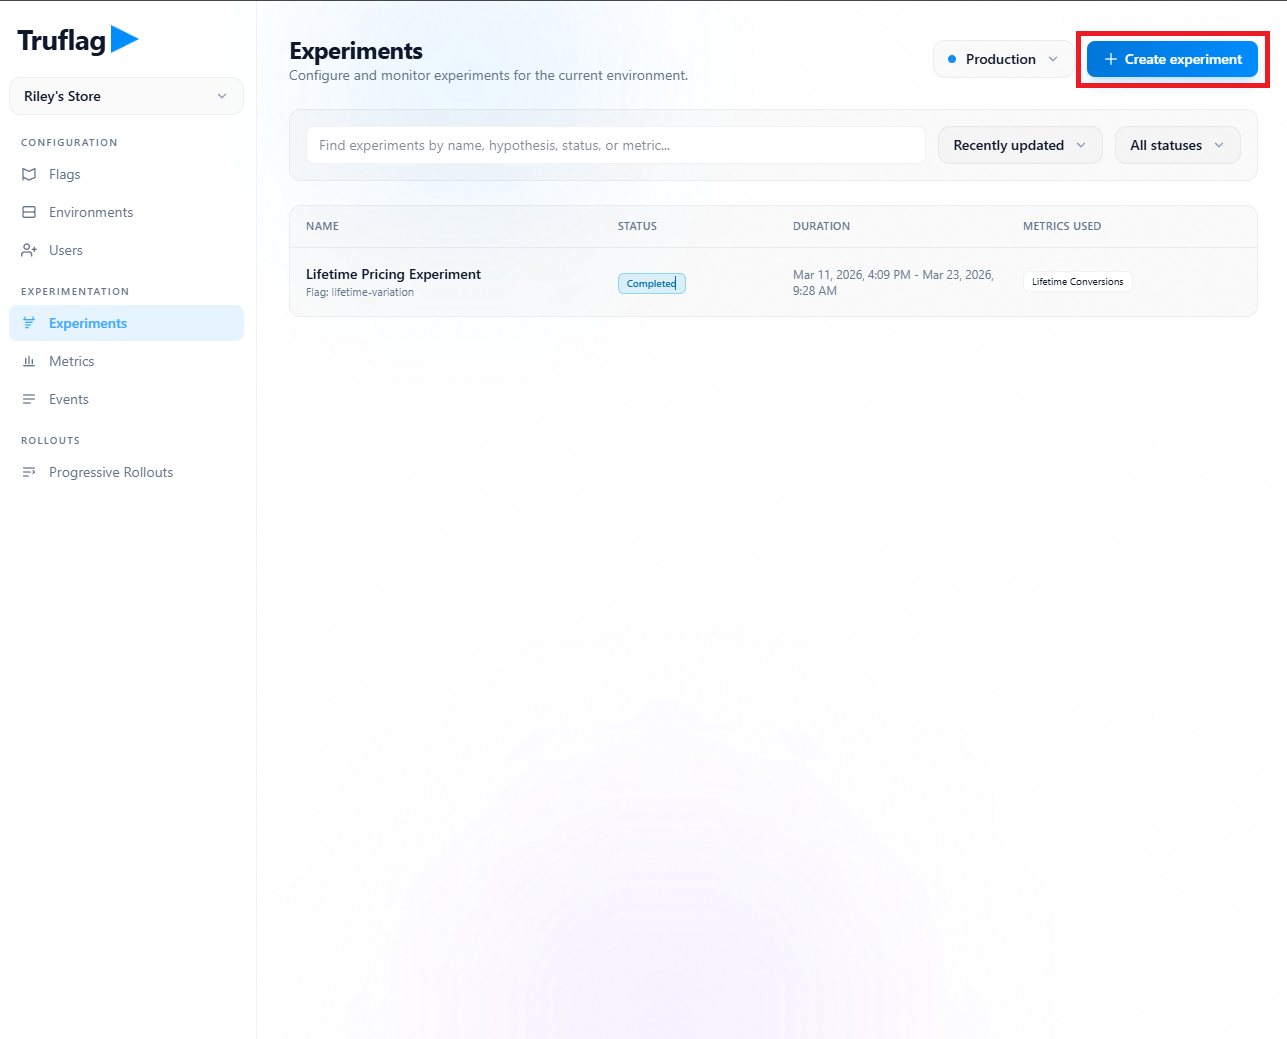
Task: Open the Recently updated sort dropdown
Action: [x=1019, y=145]
